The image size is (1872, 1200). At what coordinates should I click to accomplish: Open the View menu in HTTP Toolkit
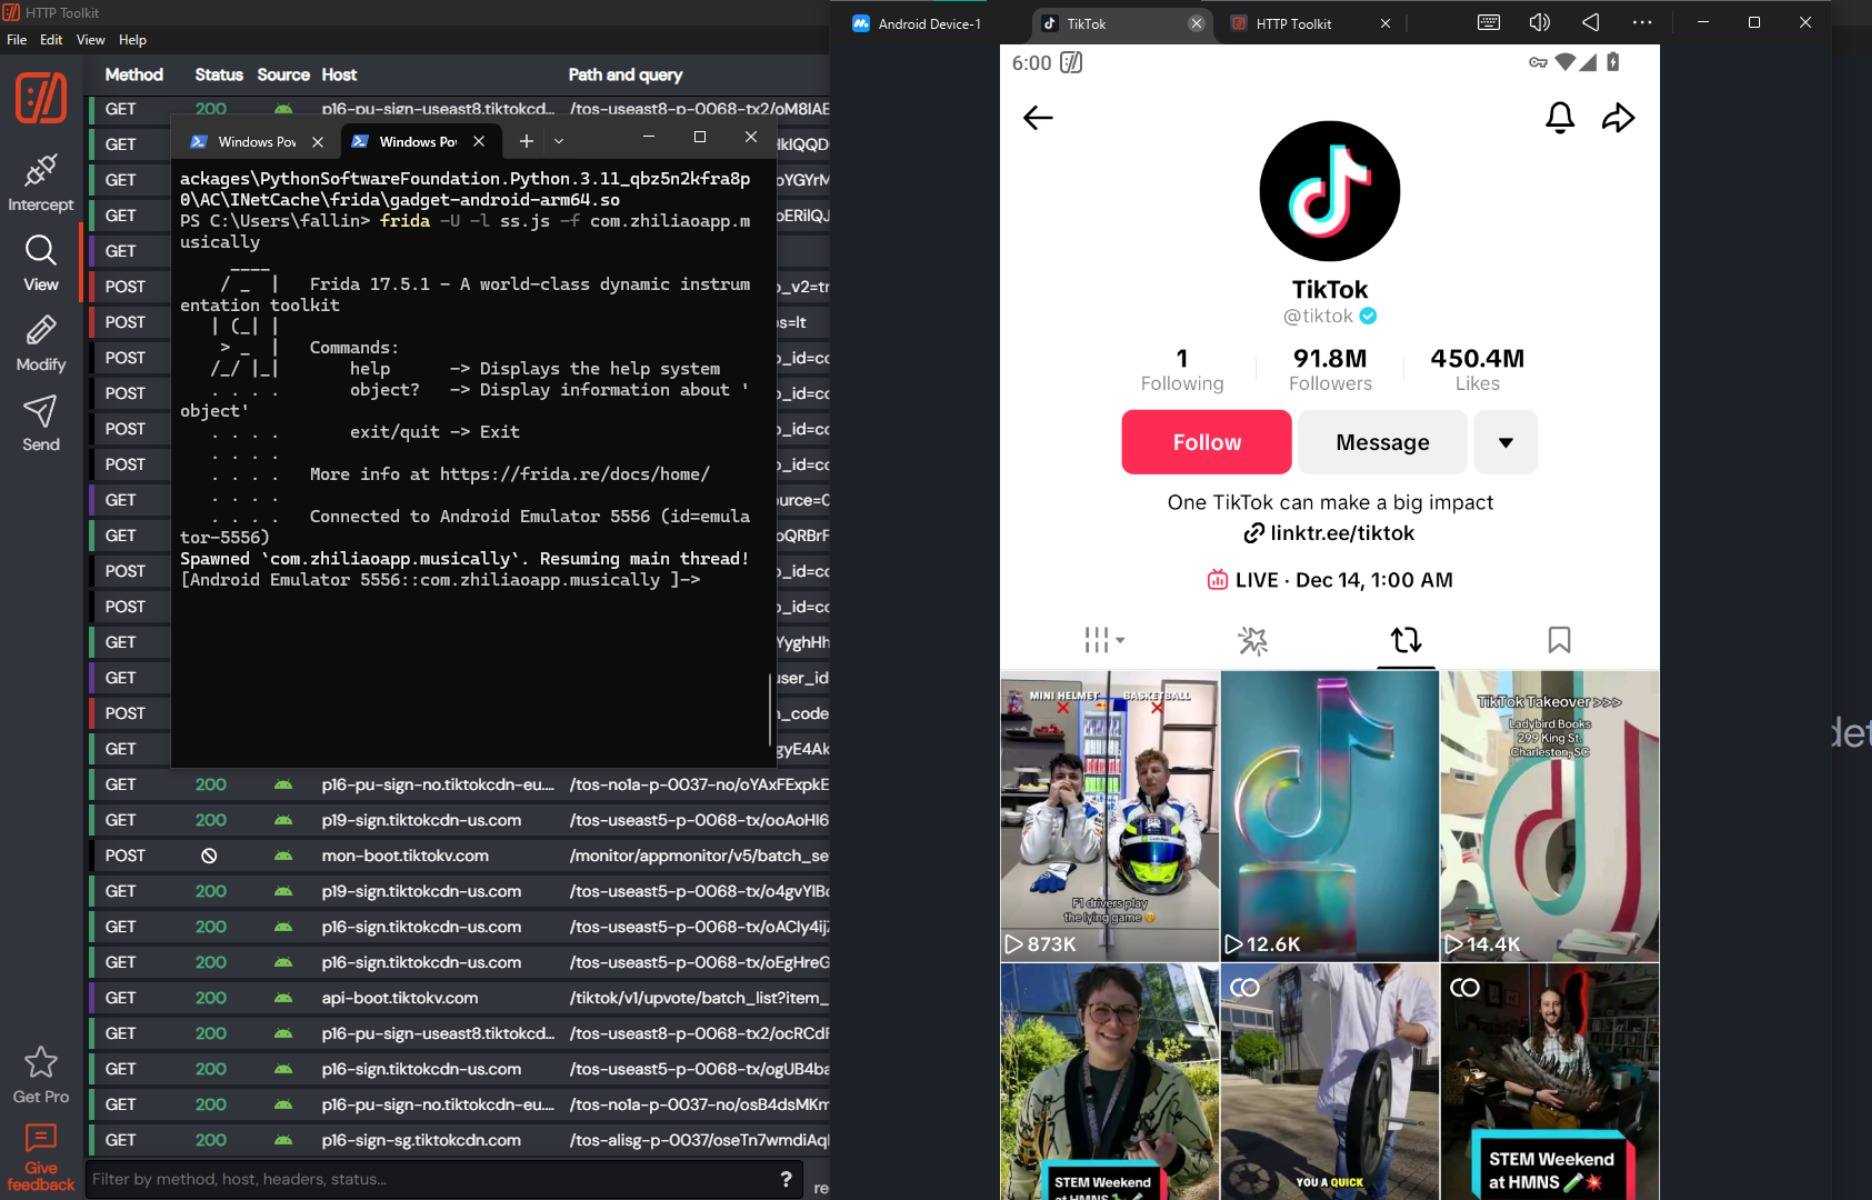[x=90, y=40]
